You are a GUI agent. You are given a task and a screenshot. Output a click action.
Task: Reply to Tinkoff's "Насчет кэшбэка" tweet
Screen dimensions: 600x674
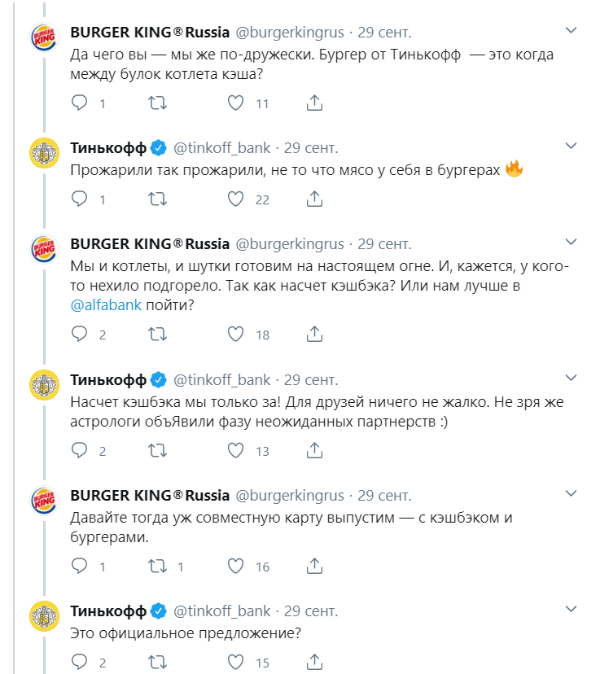coord(81,451)
